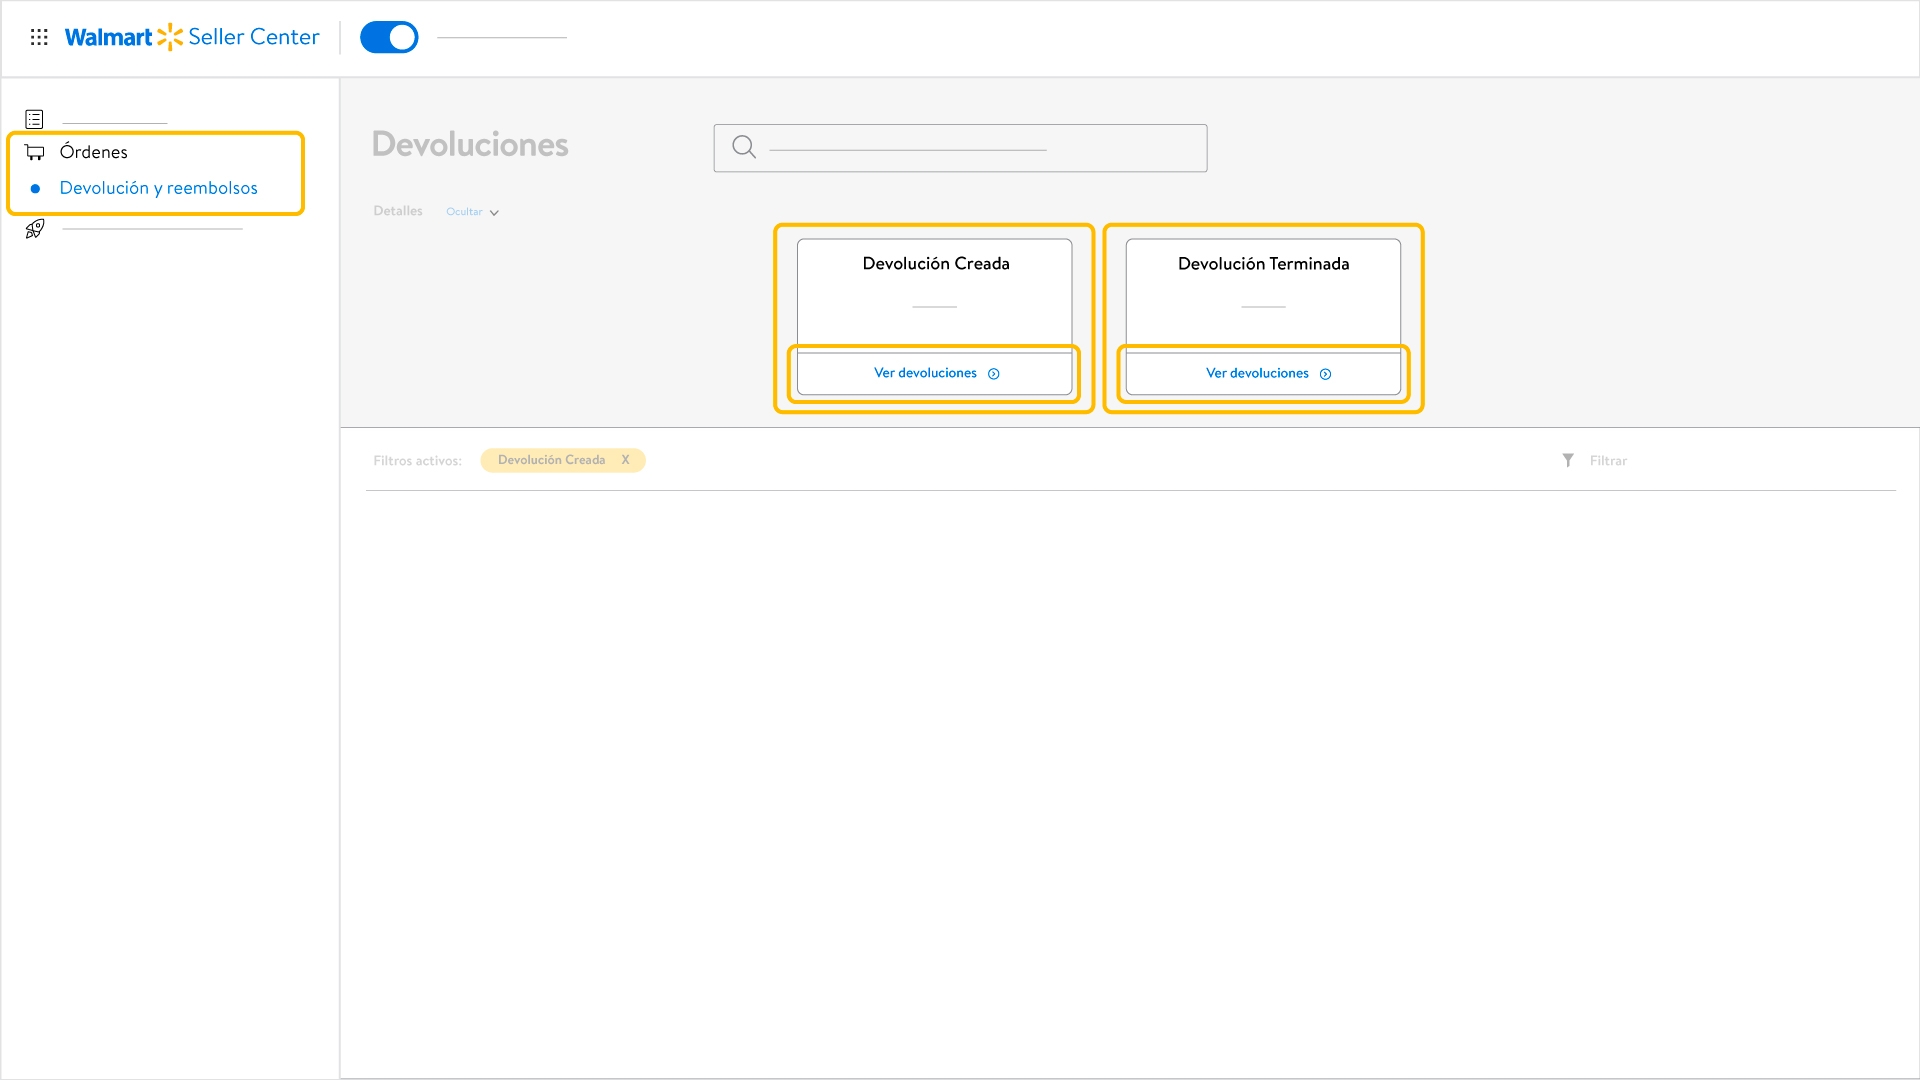This screenshot has height=1080, width=1920.
Task: Toggle the blue switch in header
Action: 389,37
